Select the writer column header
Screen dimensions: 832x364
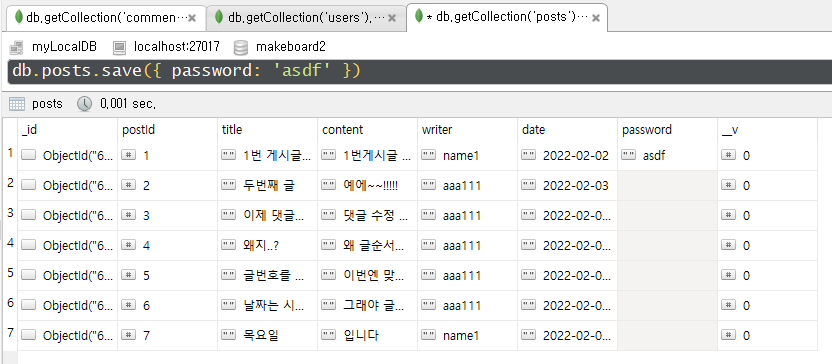pyautogui.click(x=467, y=129)
